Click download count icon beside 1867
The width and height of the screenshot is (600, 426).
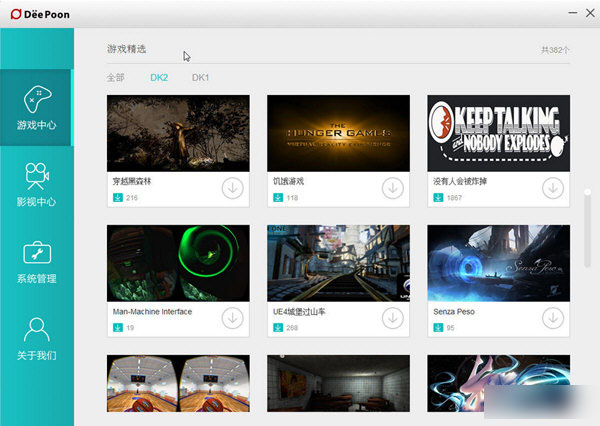pyautogui.click(x=438, y=197)
